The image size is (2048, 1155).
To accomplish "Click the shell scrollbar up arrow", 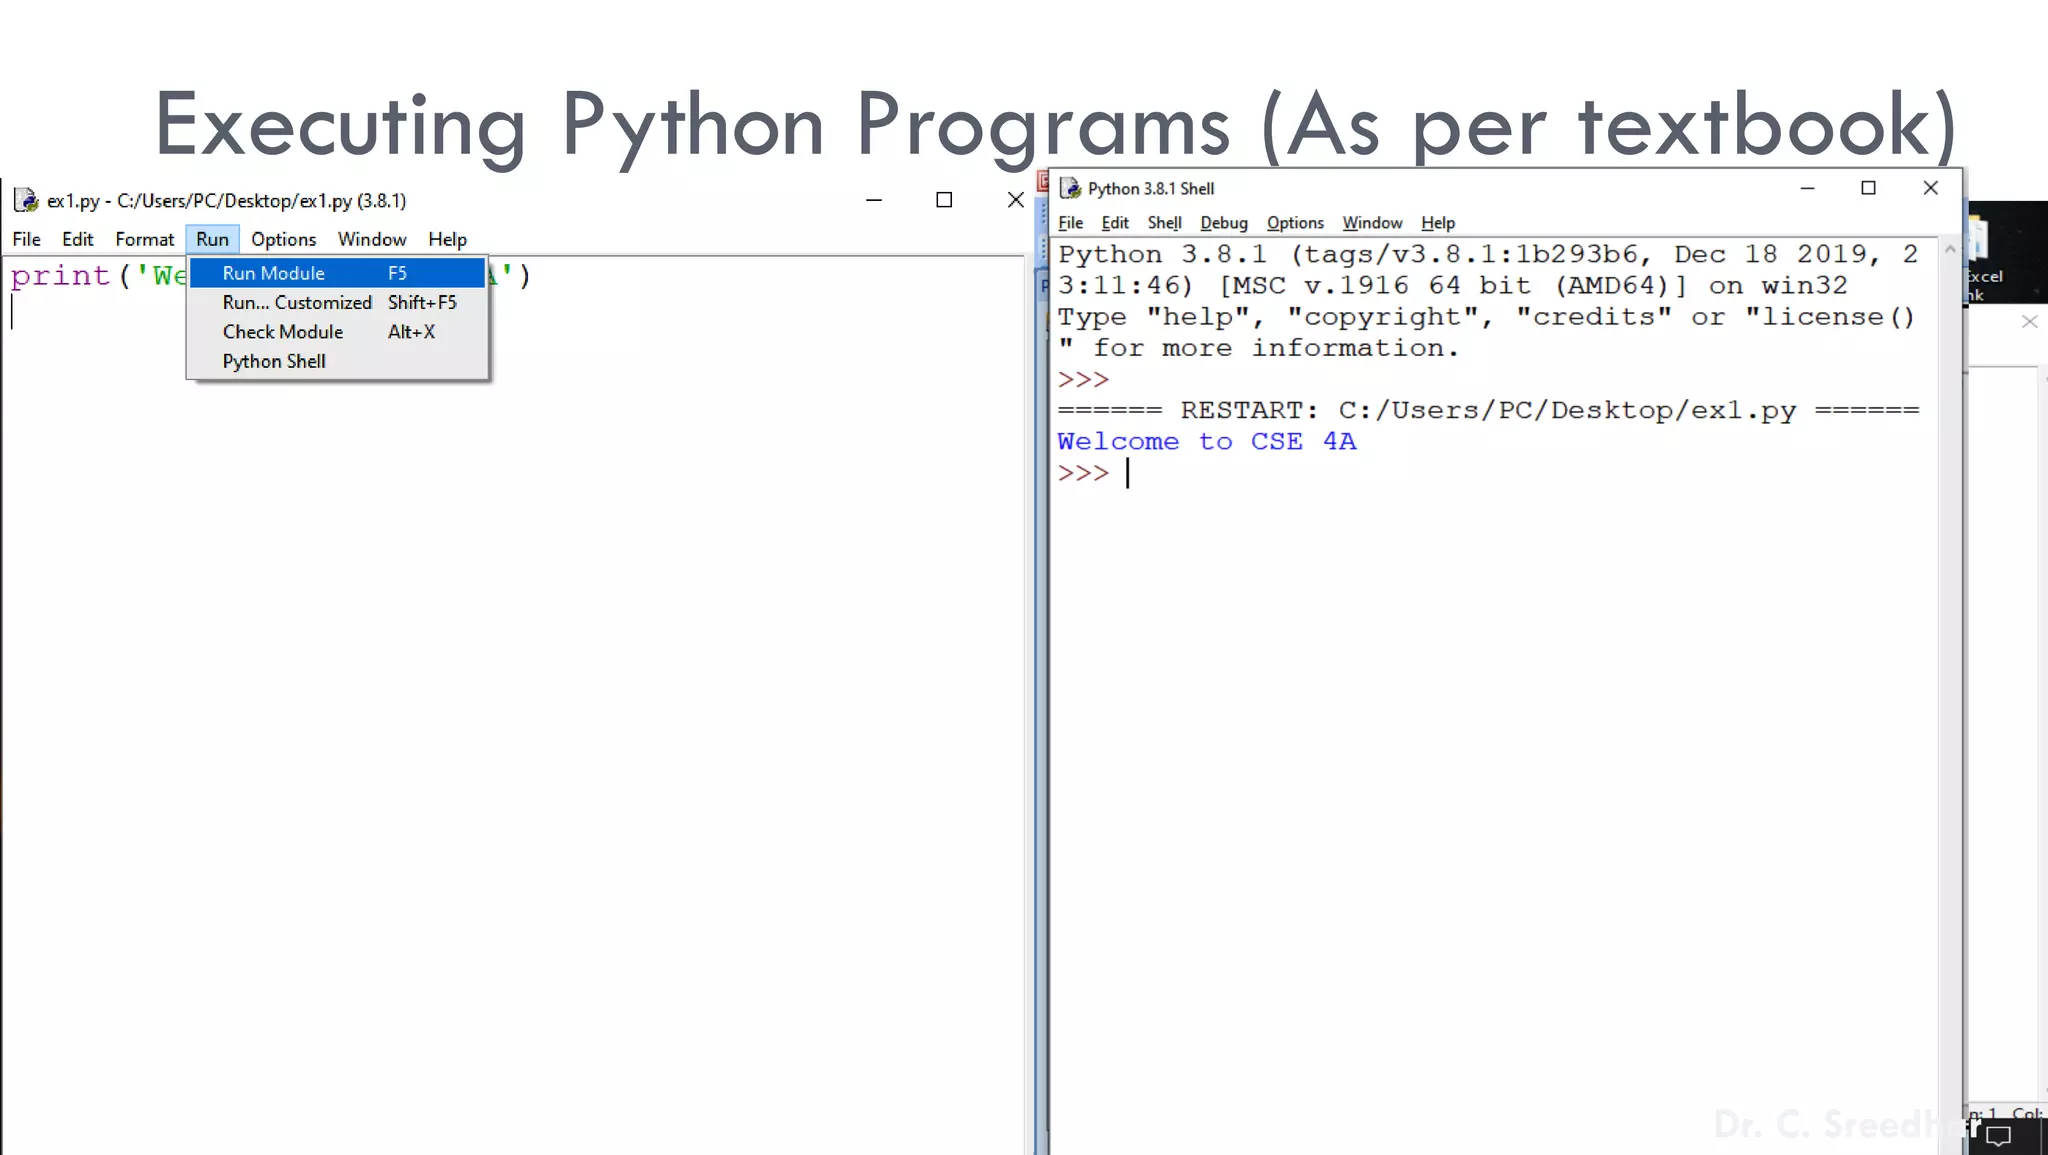I will point(1949,250).
